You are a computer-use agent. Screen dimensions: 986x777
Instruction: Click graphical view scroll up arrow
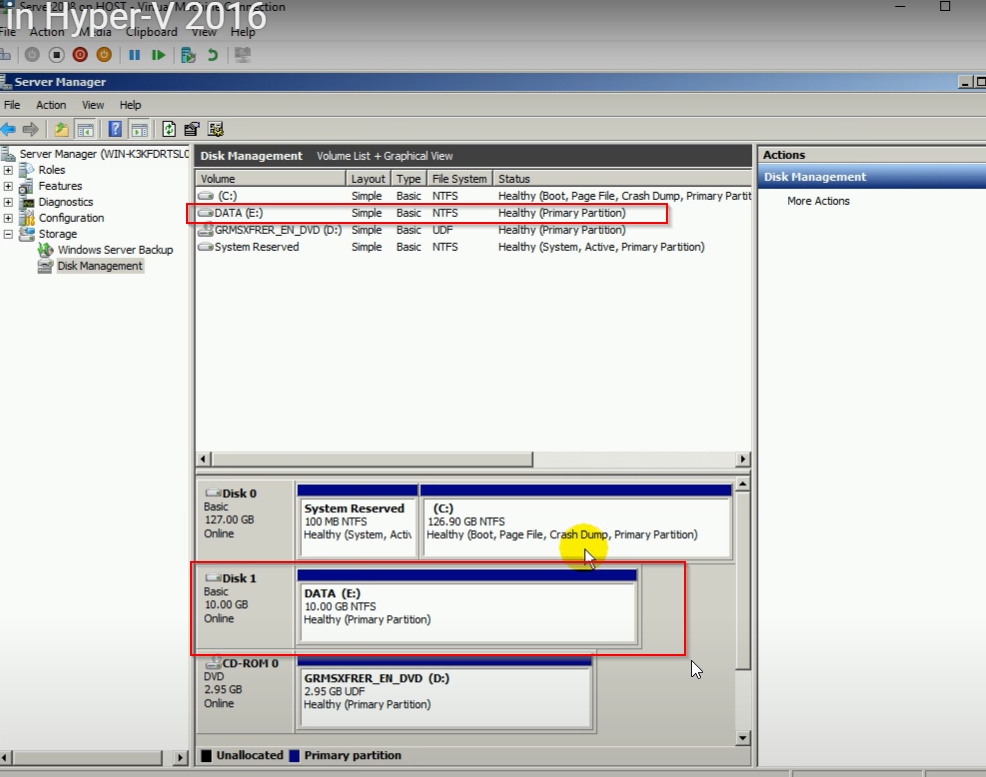(743, 484)
